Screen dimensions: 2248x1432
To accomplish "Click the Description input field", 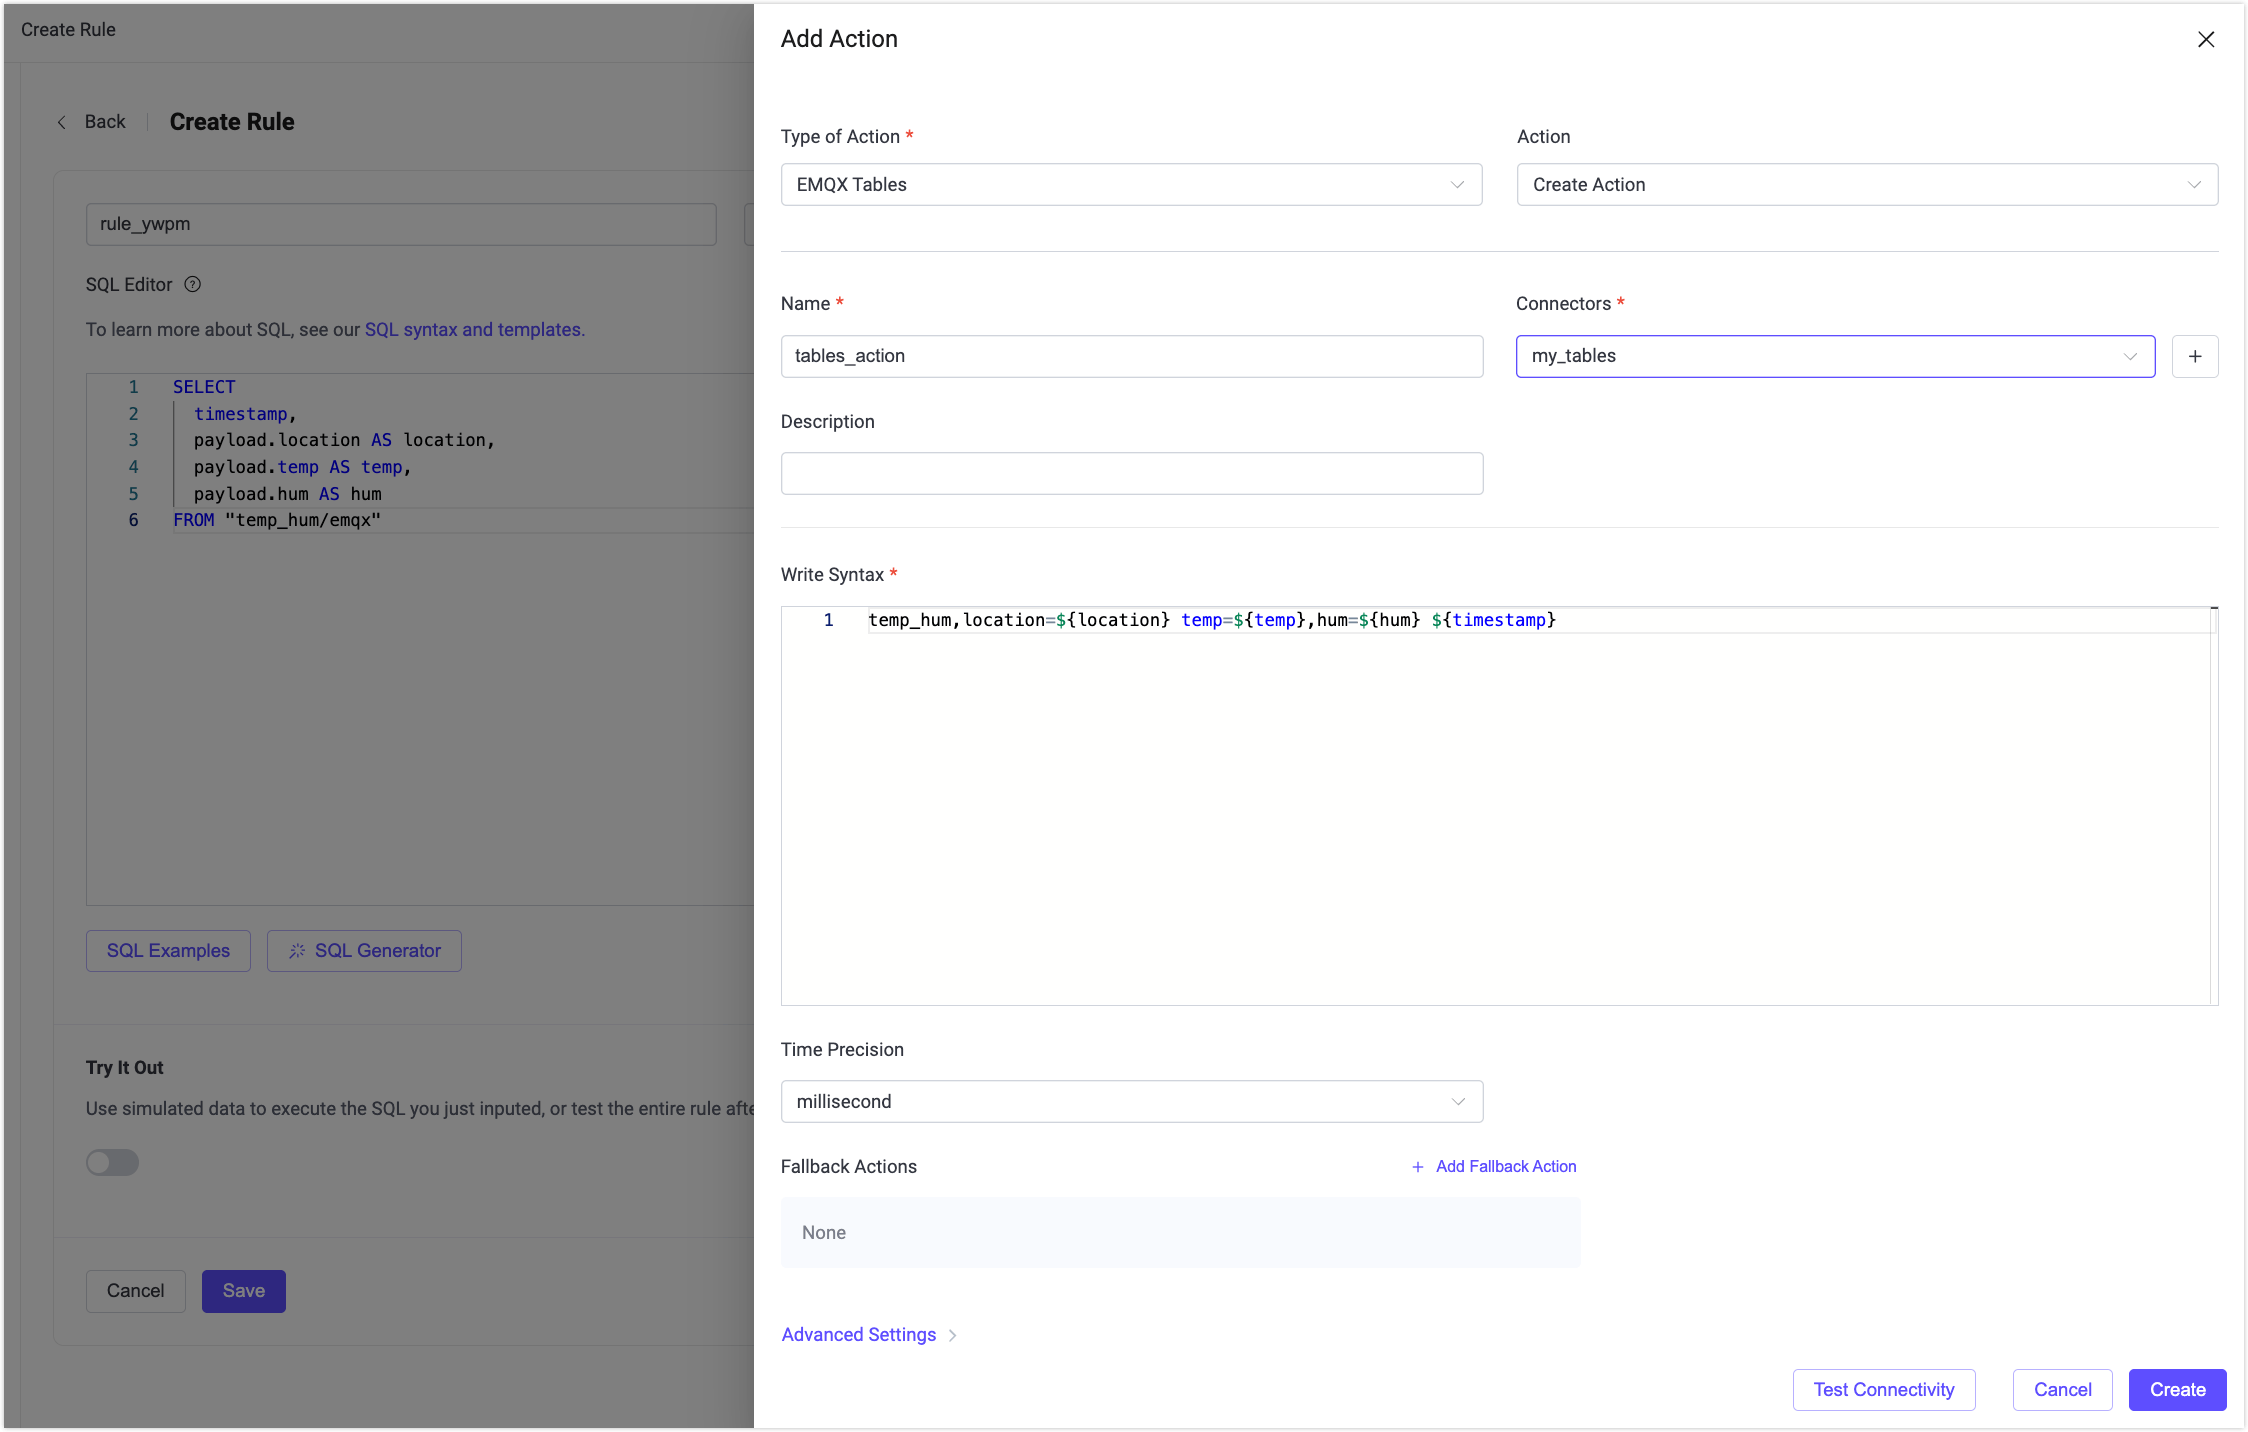I will click(x=1130, y=473).
